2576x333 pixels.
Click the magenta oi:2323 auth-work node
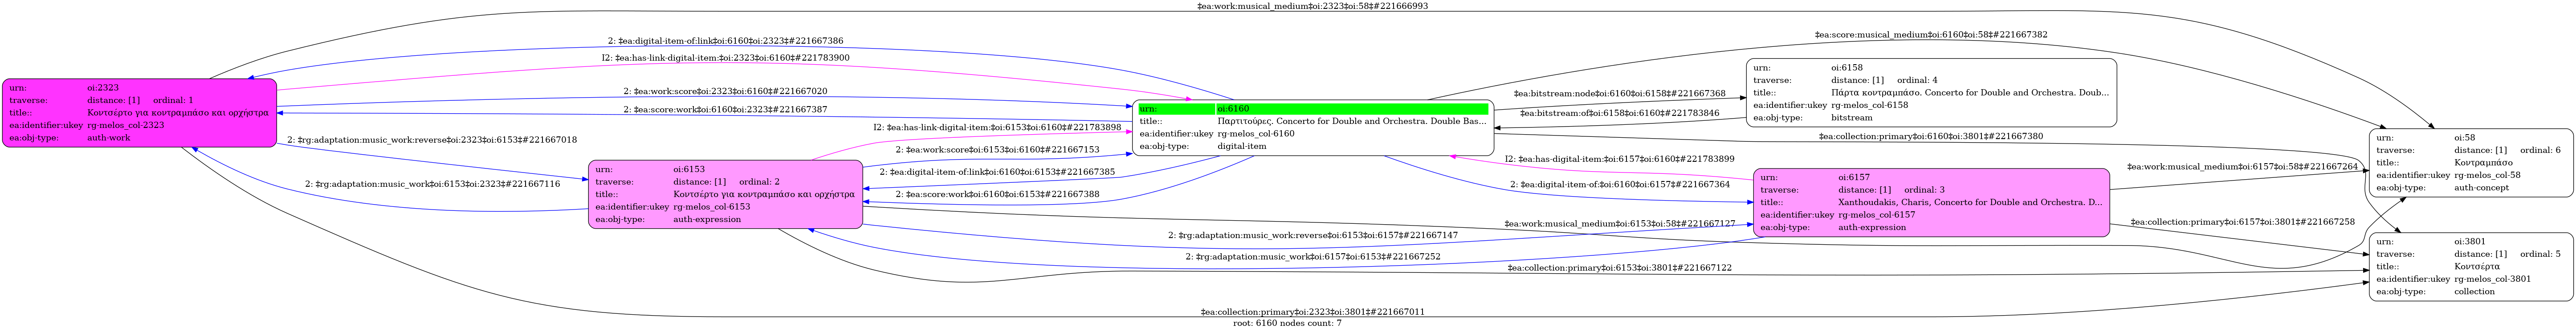pyautogui.click(x=139, y=113)
